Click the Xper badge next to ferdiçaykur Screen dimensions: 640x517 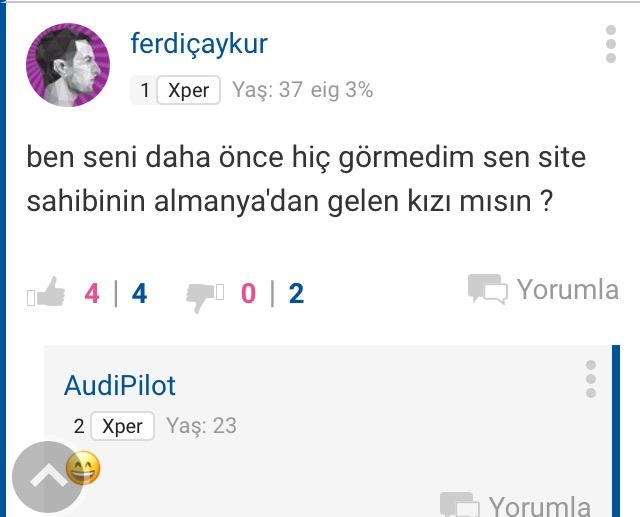(x=189, y=90)
